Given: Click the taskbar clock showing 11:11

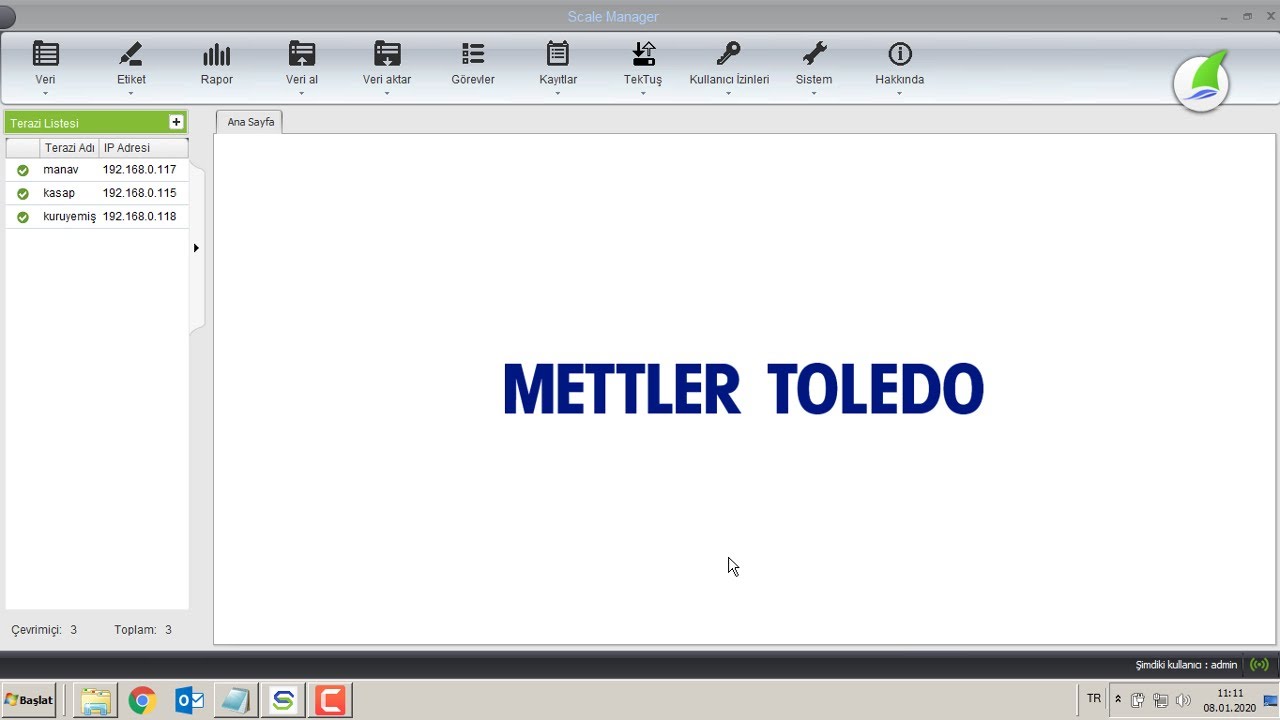Looking at the screenshot, I should (1230, 700).
